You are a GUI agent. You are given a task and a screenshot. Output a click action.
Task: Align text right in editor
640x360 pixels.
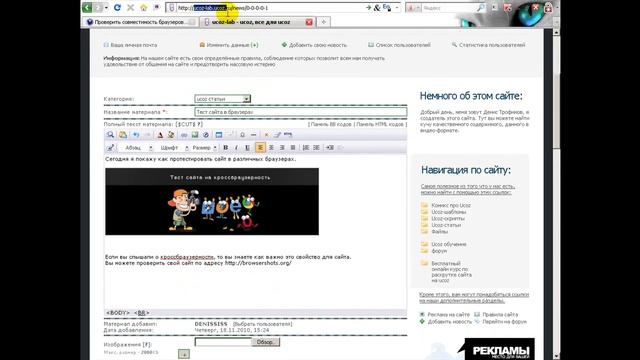282,147
